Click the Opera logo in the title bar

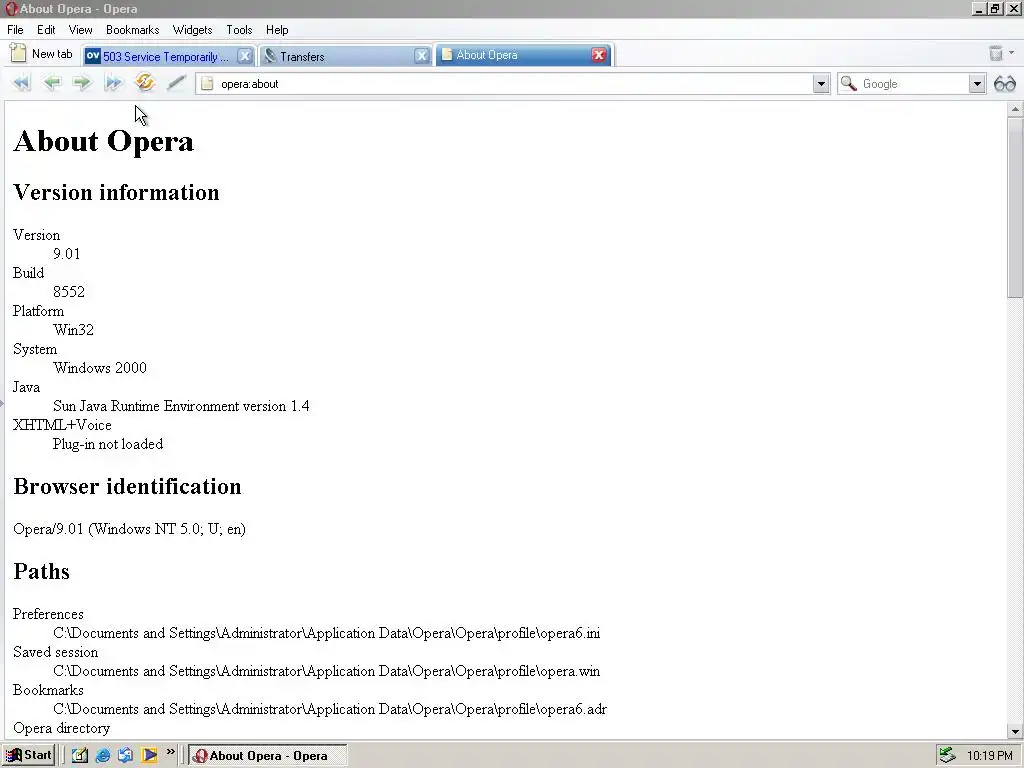pos(10,9)
